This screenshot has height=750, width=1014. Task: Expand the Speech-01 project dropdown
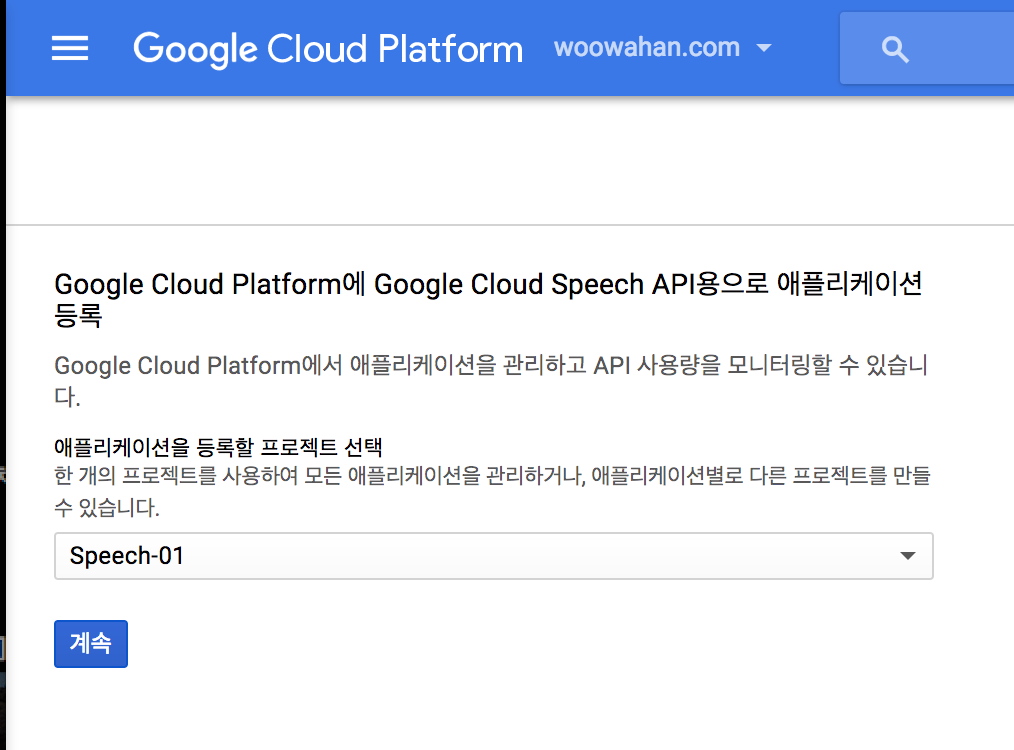(x=493, y=556)
